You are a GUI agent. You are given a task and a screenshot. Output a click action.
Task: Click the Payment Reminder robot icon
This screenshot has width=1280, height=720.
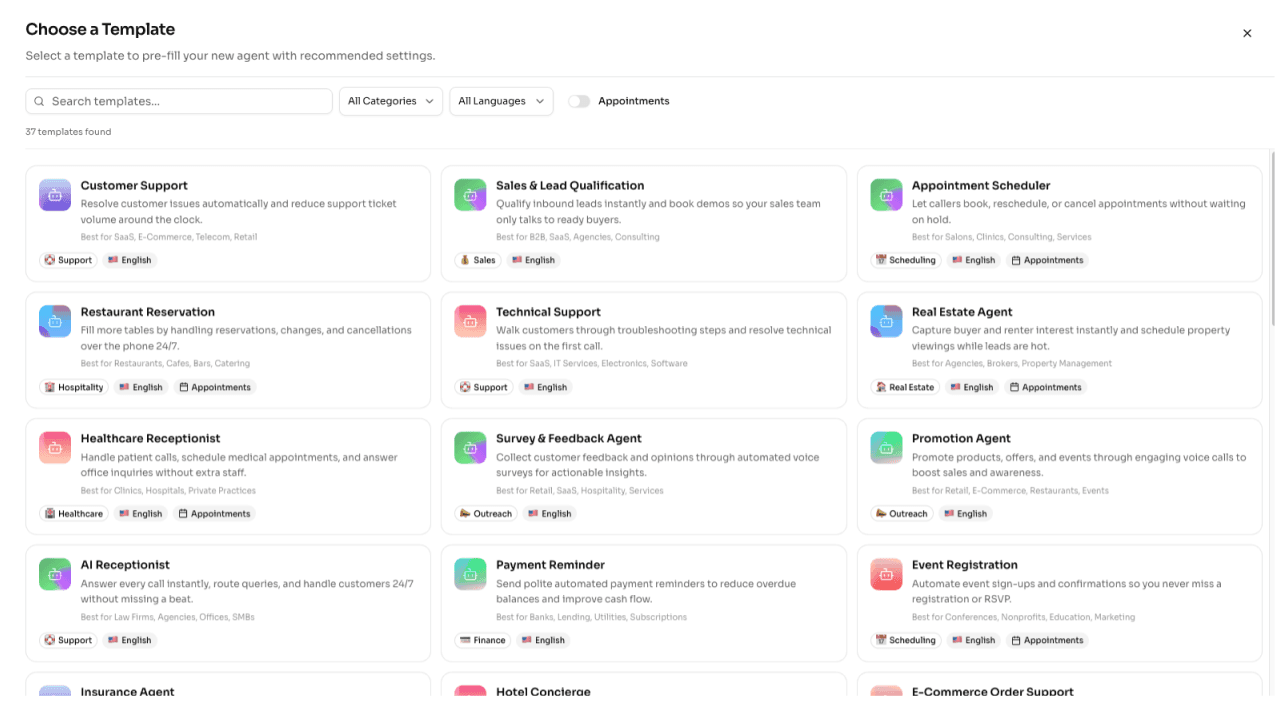pos(470,574)
